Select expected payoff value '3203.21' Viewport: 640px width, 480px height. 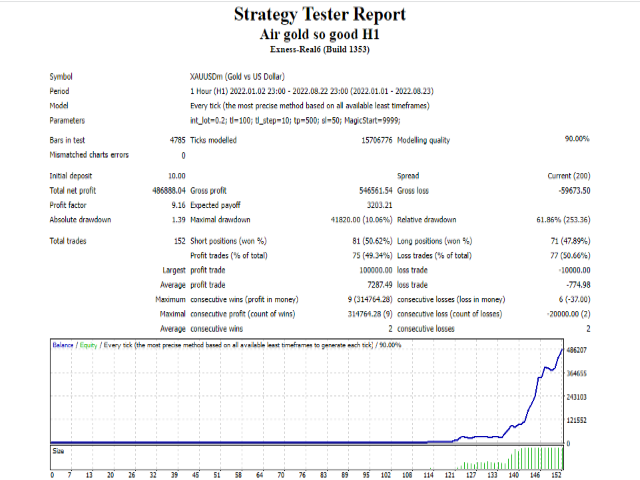coord(380,205)
